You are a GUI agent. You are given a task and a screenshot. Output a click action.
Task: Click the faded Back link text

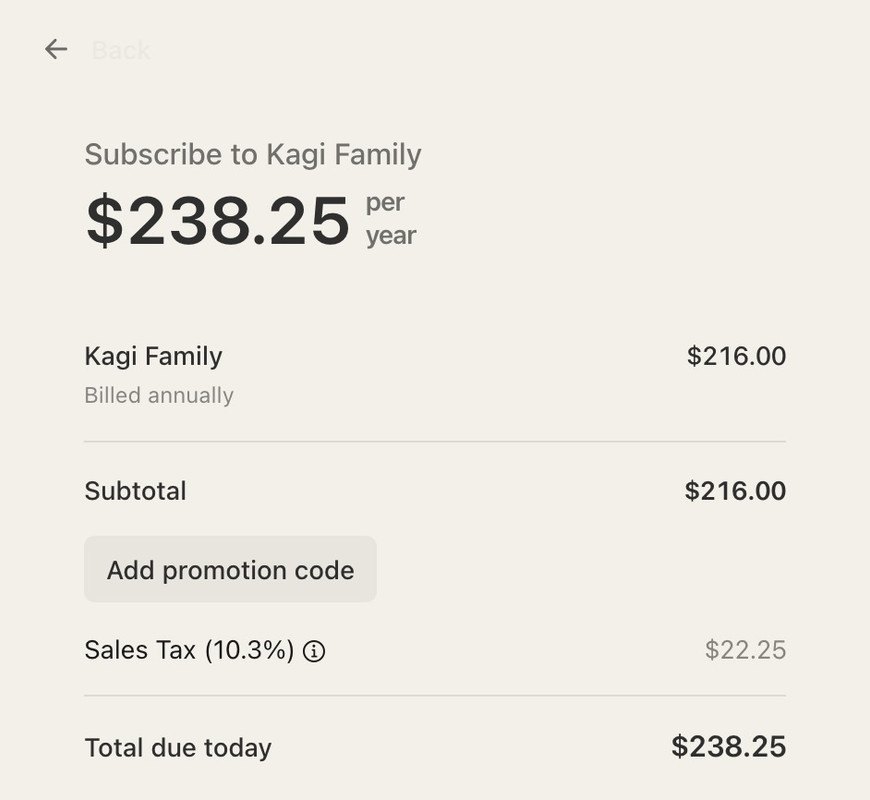[121, 50]
